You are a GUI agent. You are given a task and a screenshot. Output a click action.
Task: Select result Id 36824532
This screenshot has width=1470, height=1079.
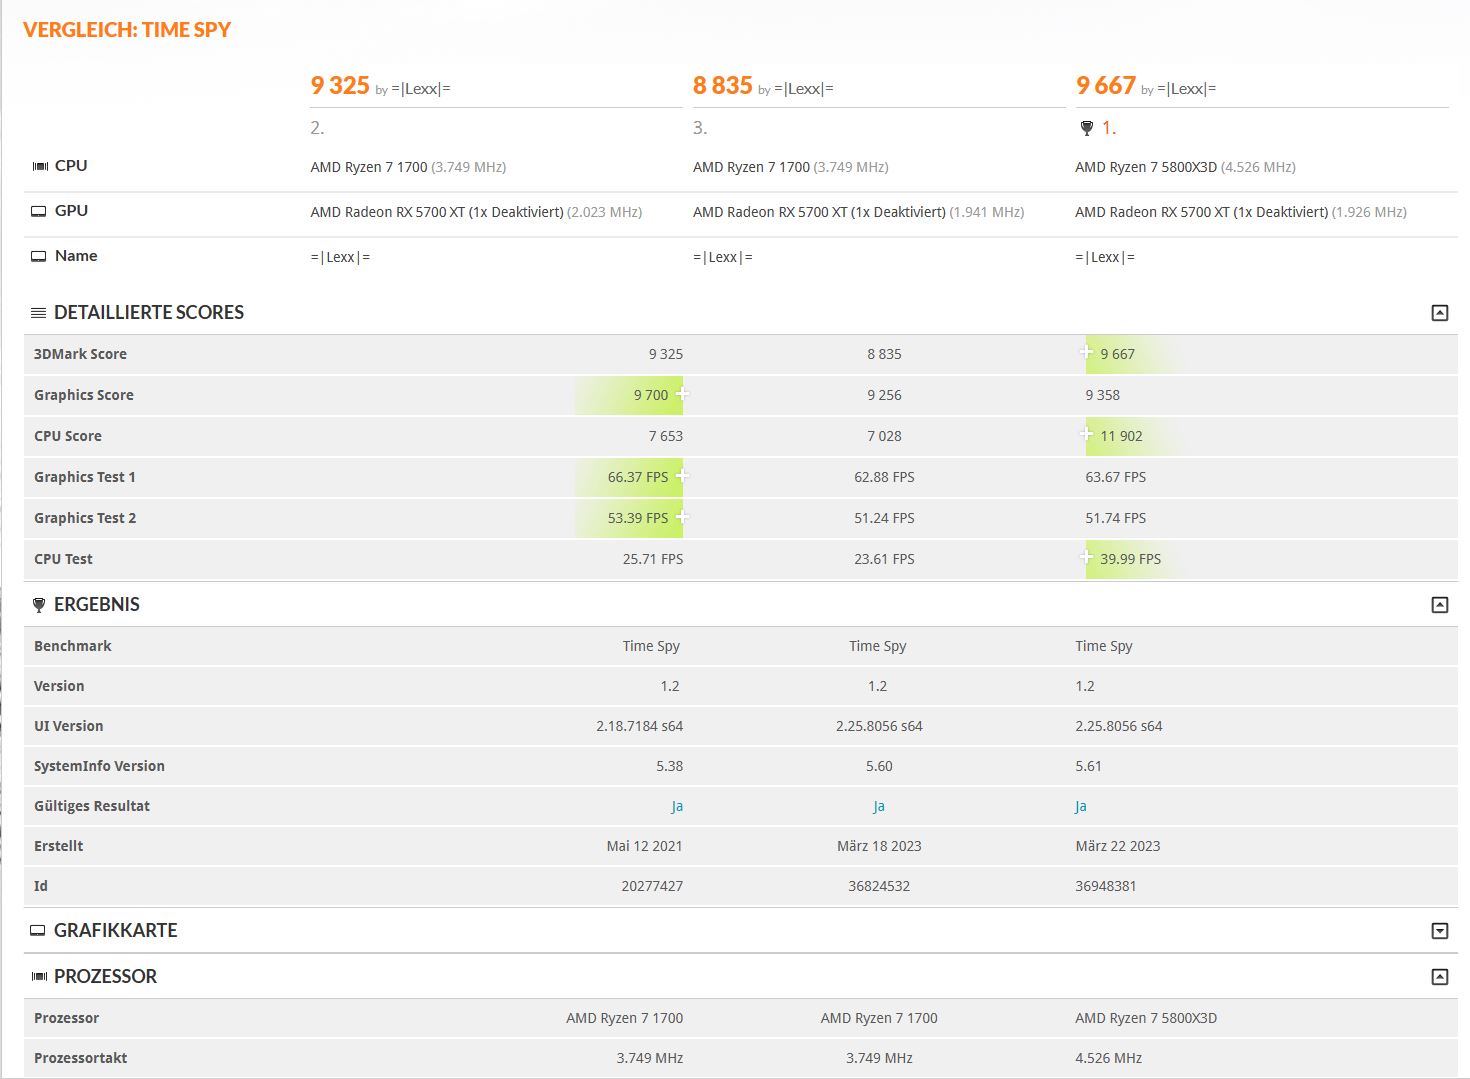(x=879, y=886)
